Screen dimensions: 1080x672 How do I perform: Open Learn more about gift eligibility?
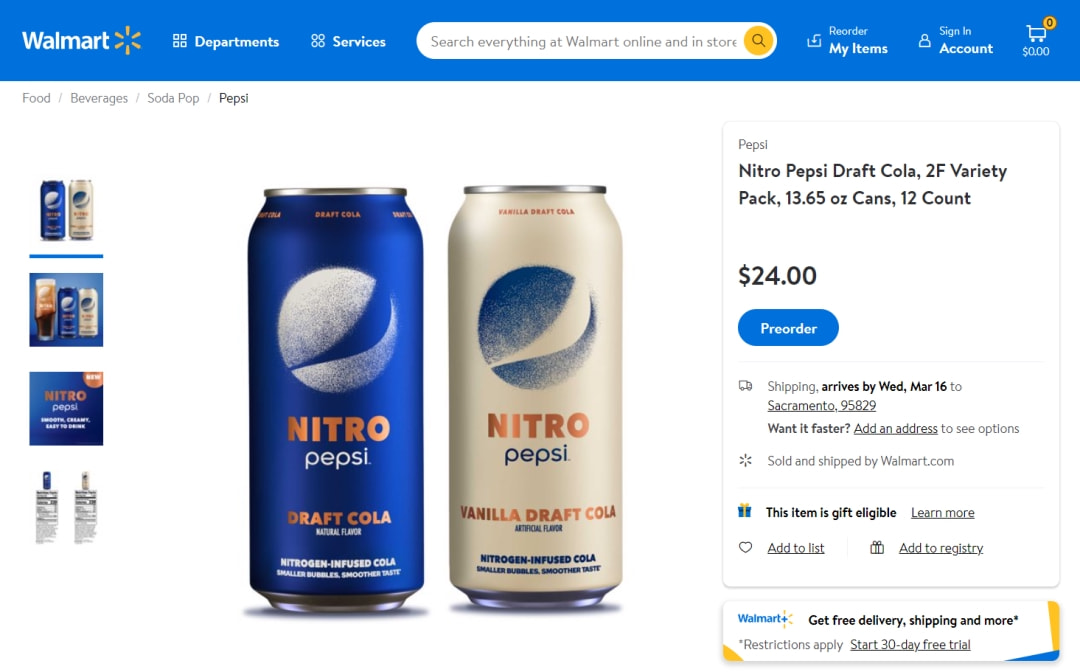tap(942, 512)
